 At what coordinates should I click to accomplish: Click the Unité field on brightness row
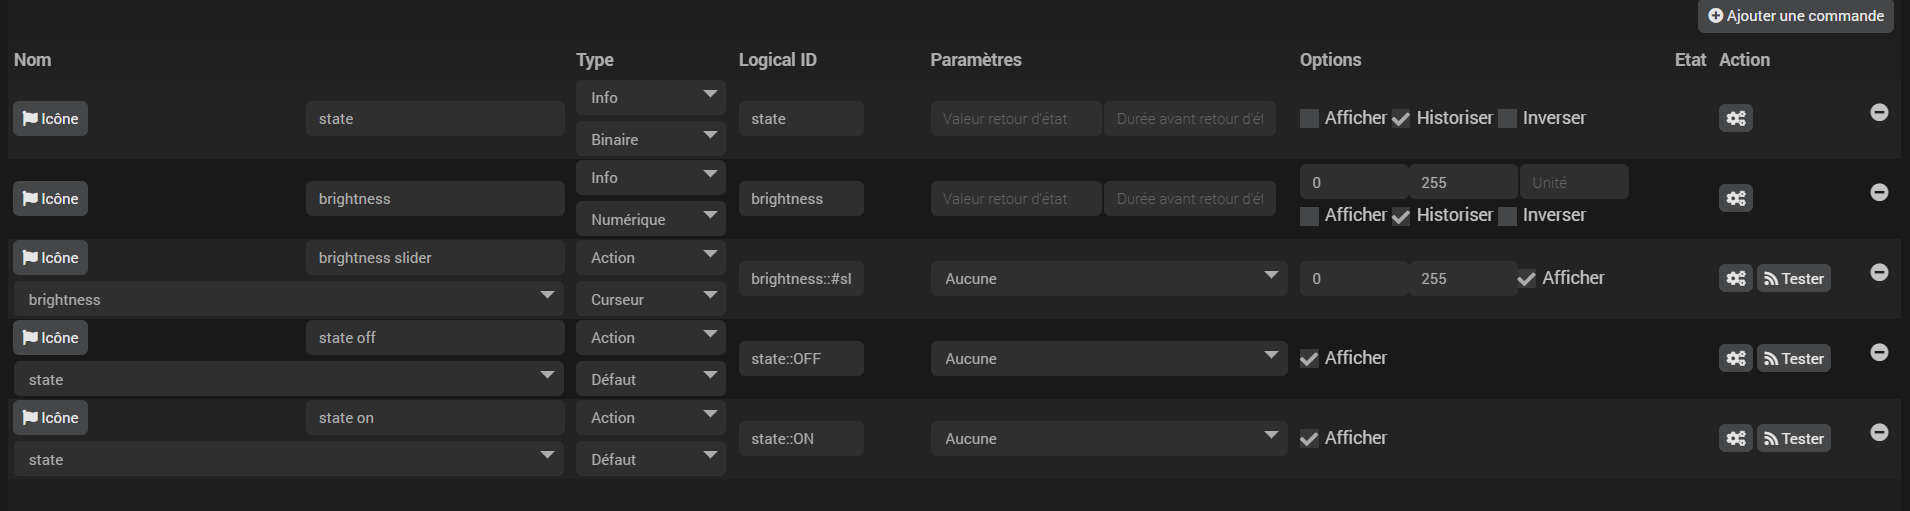tap(1573, 183)
